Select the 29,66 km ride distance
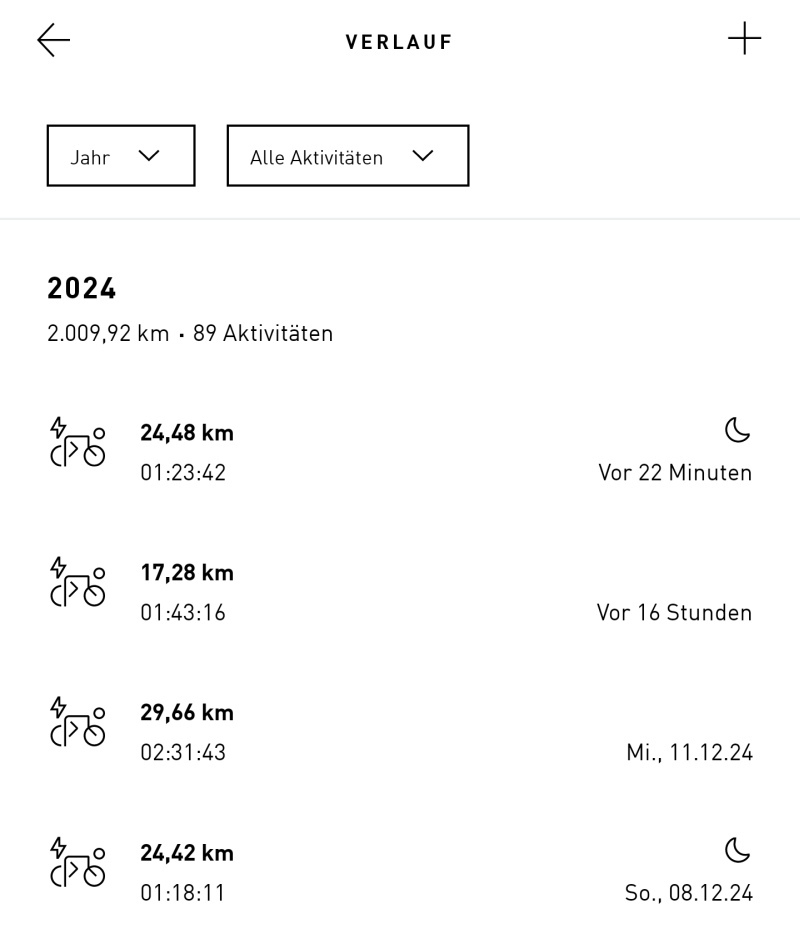800x934 pixels. pos(187,713)
